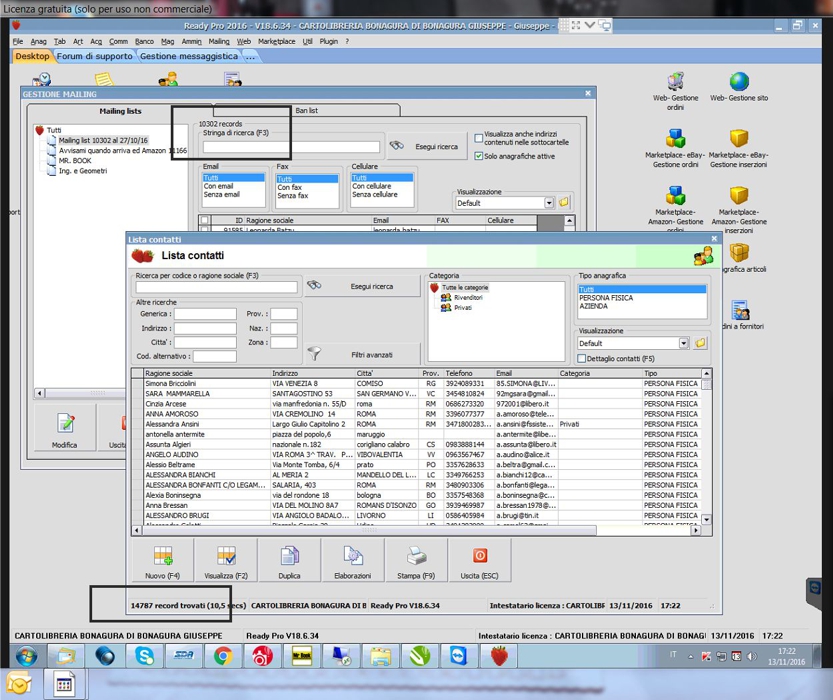This screenshot has height=700, width=833.
Task: Click the contact table's horizontal scroll-right arrow
Action: pyautogui.click(x=695, y=530)
